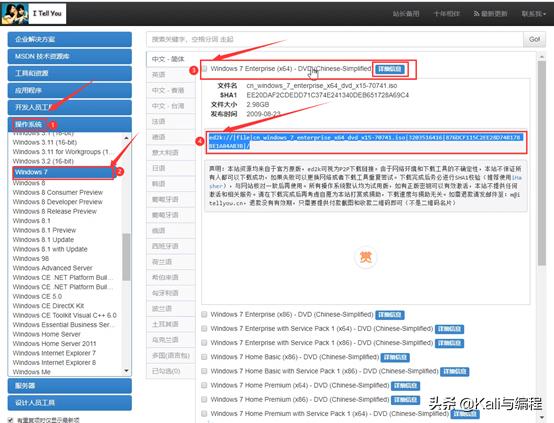This screenshot has width=554, height=423.
Task: Expand the 设计人员工具 section
Action: tap(70, 403)
